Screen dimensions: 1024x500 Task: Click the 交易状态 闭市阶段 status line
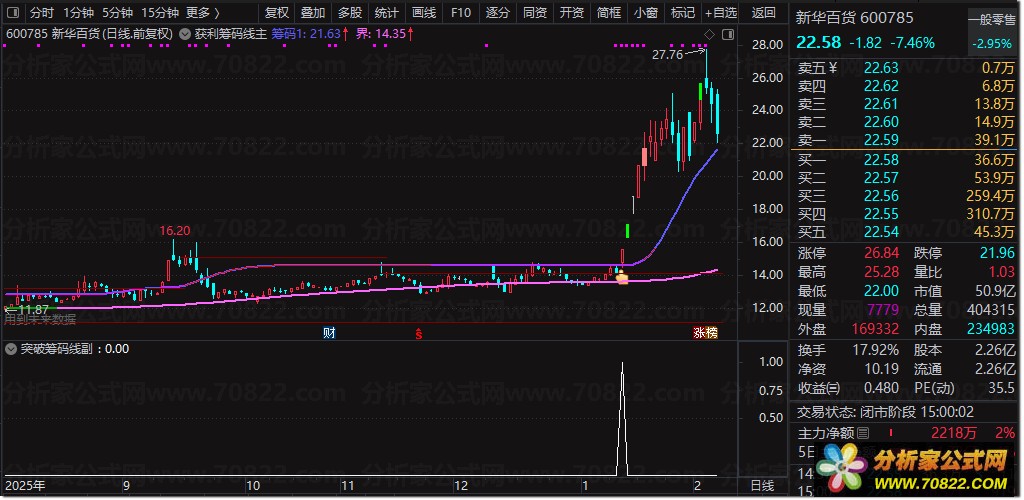[x=885, y=412]
